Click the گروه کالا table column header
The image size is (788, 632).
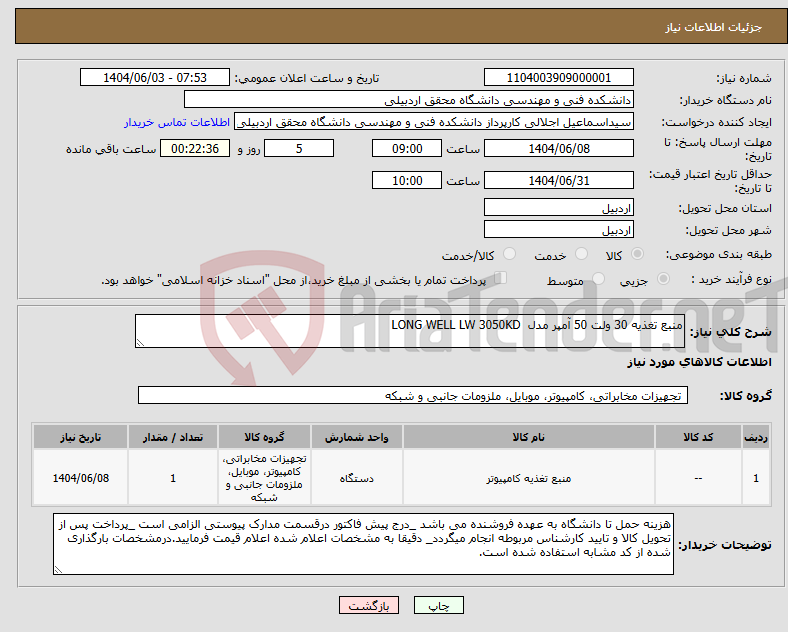264,437
